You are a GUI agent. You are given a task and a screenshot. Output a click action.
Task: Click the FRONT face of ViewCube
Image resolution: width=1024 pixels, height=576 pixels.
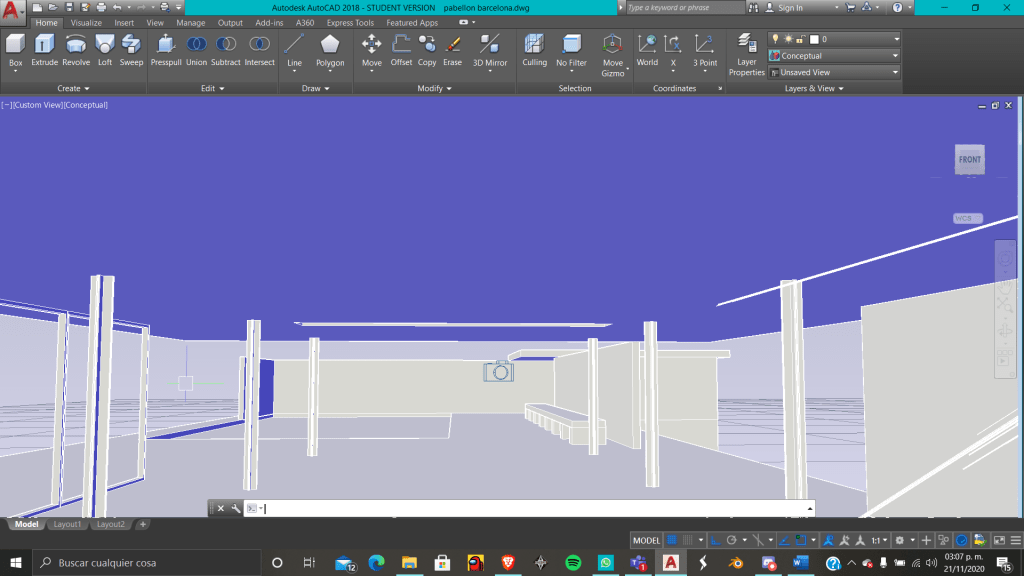pos(969,160)
